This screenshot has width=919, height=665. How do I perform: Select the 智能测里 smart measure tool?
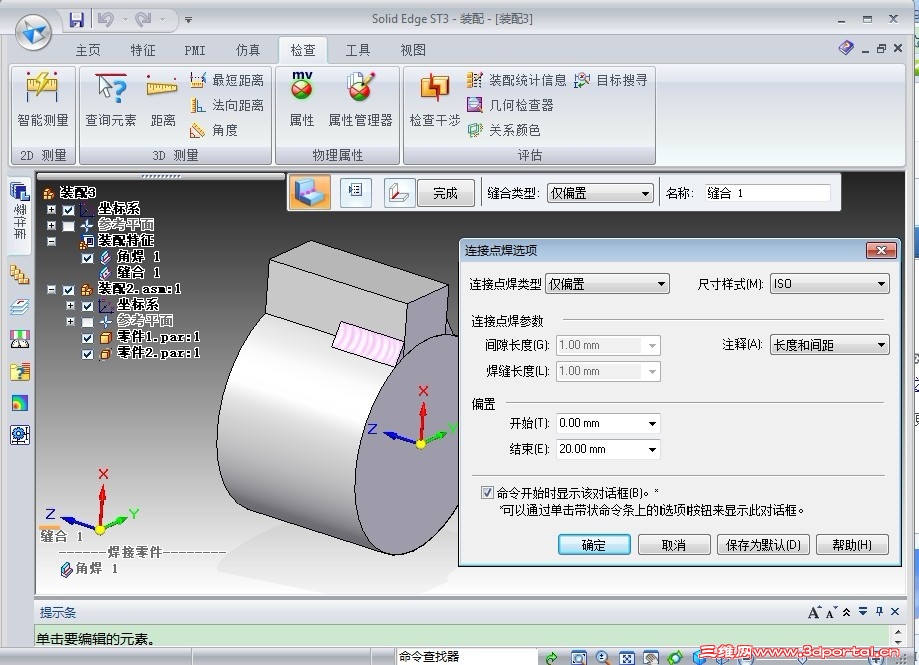43,100
